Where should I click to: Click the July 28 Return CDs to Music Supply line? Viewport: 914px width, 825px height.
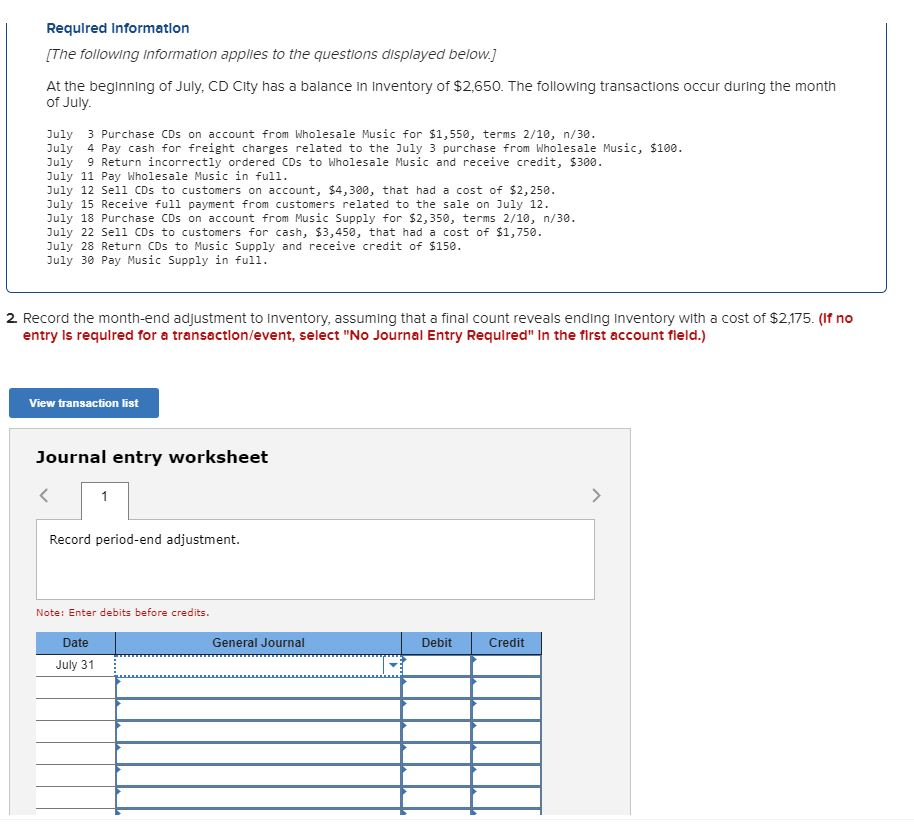tap(254, 247)
